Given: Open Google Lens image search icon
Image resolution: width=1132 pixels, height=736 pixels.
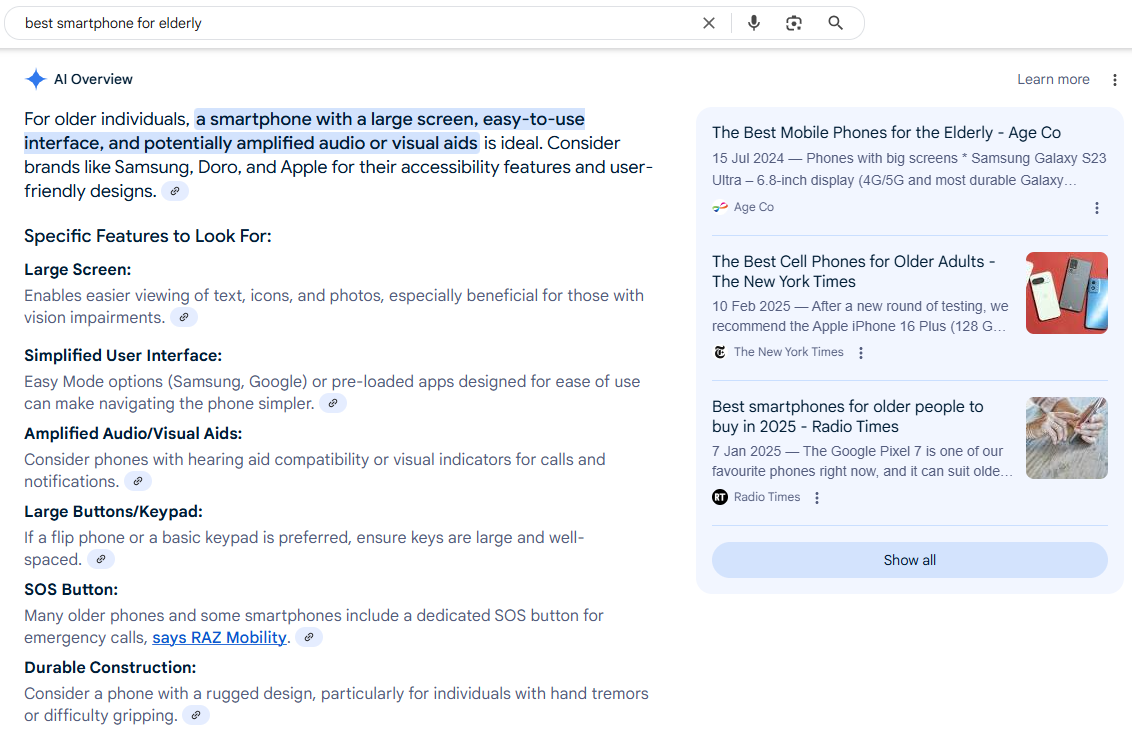Looking at the screenshot, I should point(794,23).
